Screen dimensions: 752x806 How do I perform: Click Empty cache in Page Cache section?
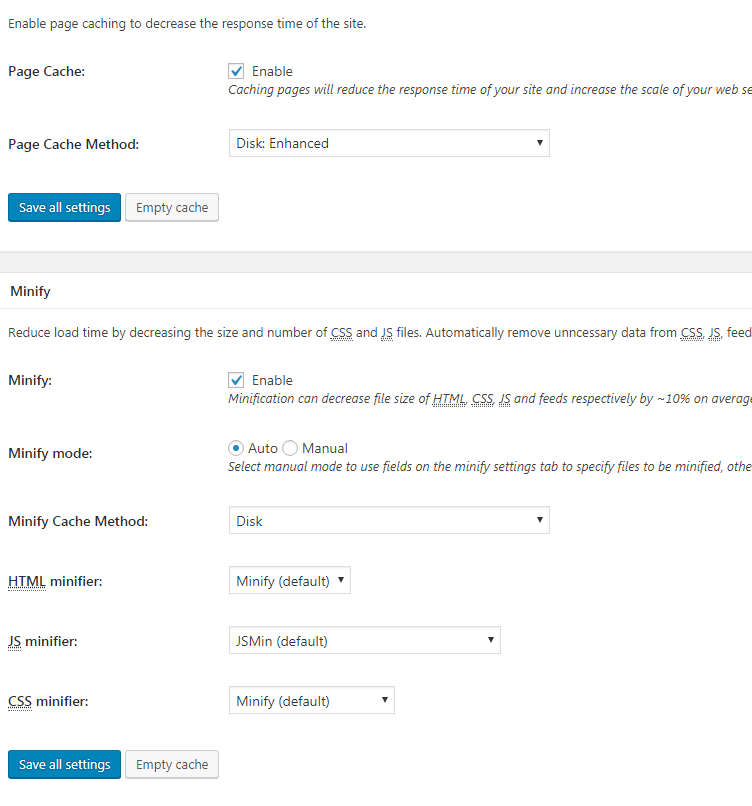coord(172,208)
